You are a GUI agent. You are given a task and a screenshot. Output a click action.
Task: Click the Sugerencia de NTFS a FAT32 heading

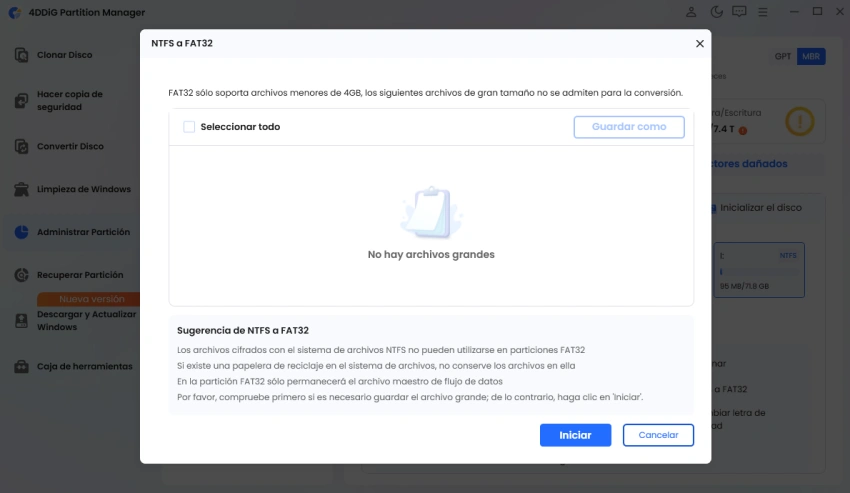click(243, 330)
